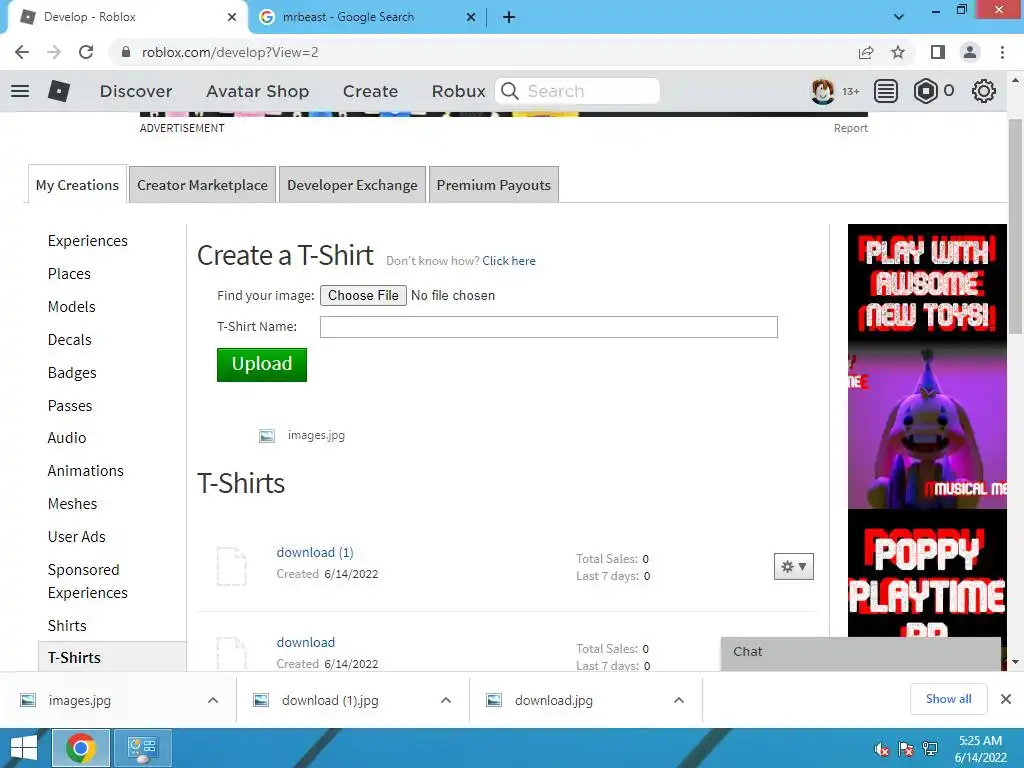Click the site padlock icon

point(126,52)
